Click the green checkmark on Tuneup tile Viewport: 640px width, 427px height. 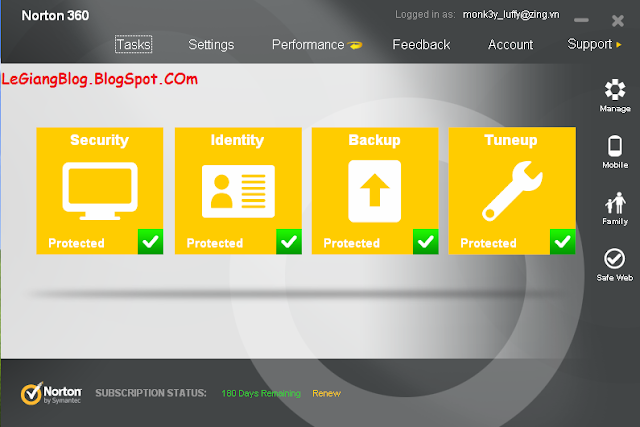(562, 242)
